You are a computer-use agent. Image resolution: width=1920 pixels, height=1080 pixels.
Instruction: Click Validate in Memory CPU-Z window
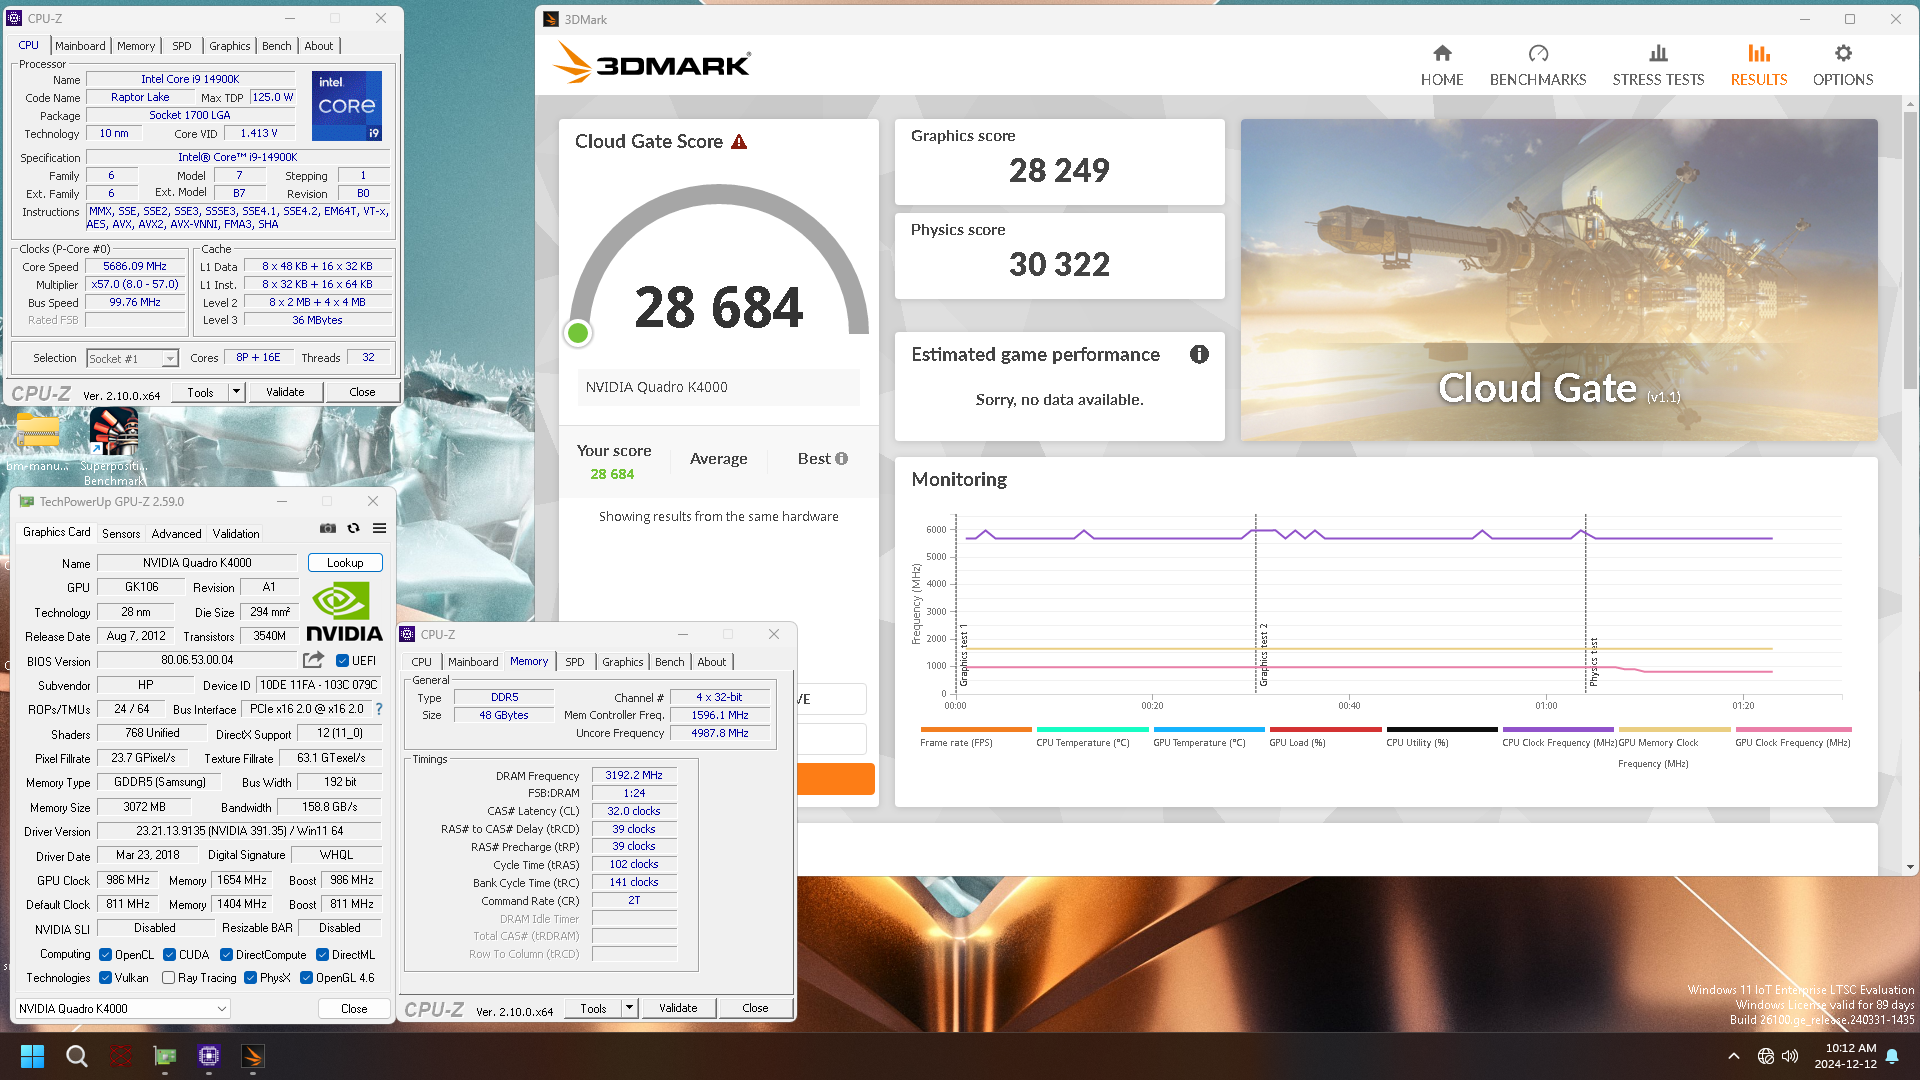(x=678, y=1008)
